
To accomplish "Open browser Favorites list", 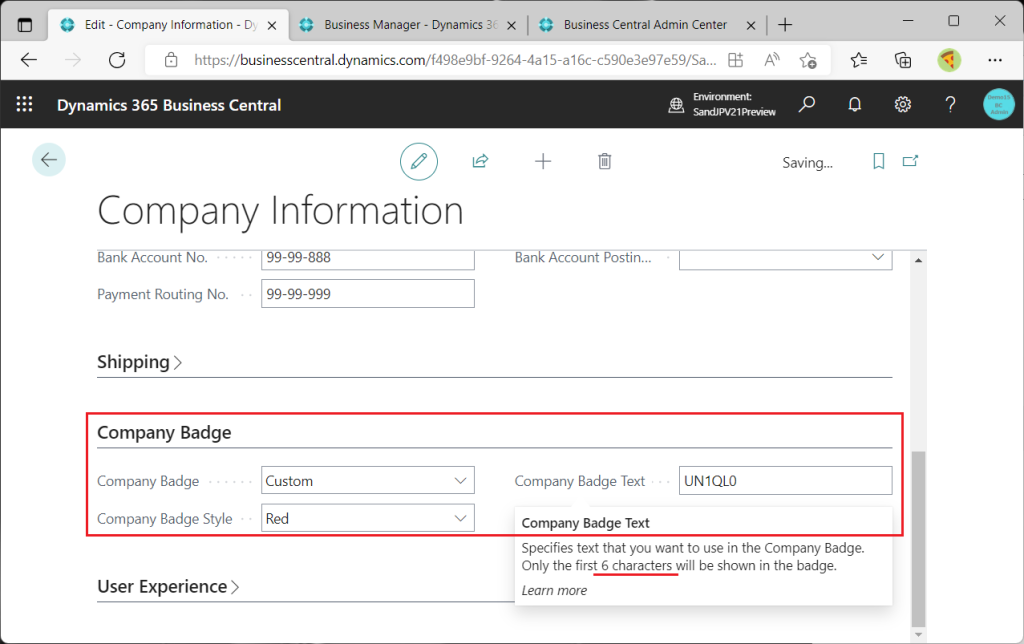I will coord(858,60).
